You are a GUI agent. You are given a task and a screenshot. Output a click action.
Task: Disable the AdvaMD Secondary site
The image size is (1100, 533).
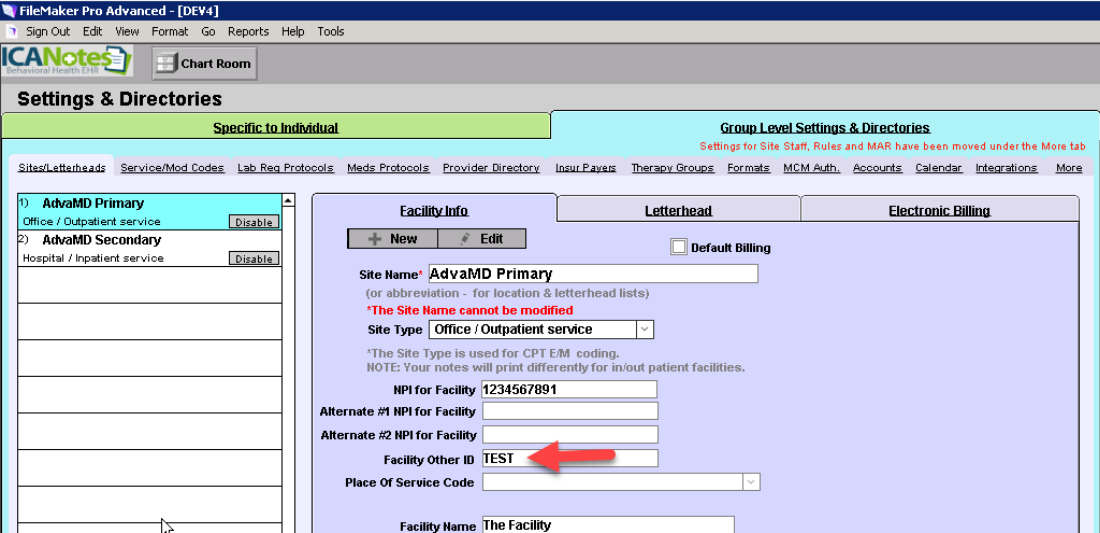[x=254, y=259]
